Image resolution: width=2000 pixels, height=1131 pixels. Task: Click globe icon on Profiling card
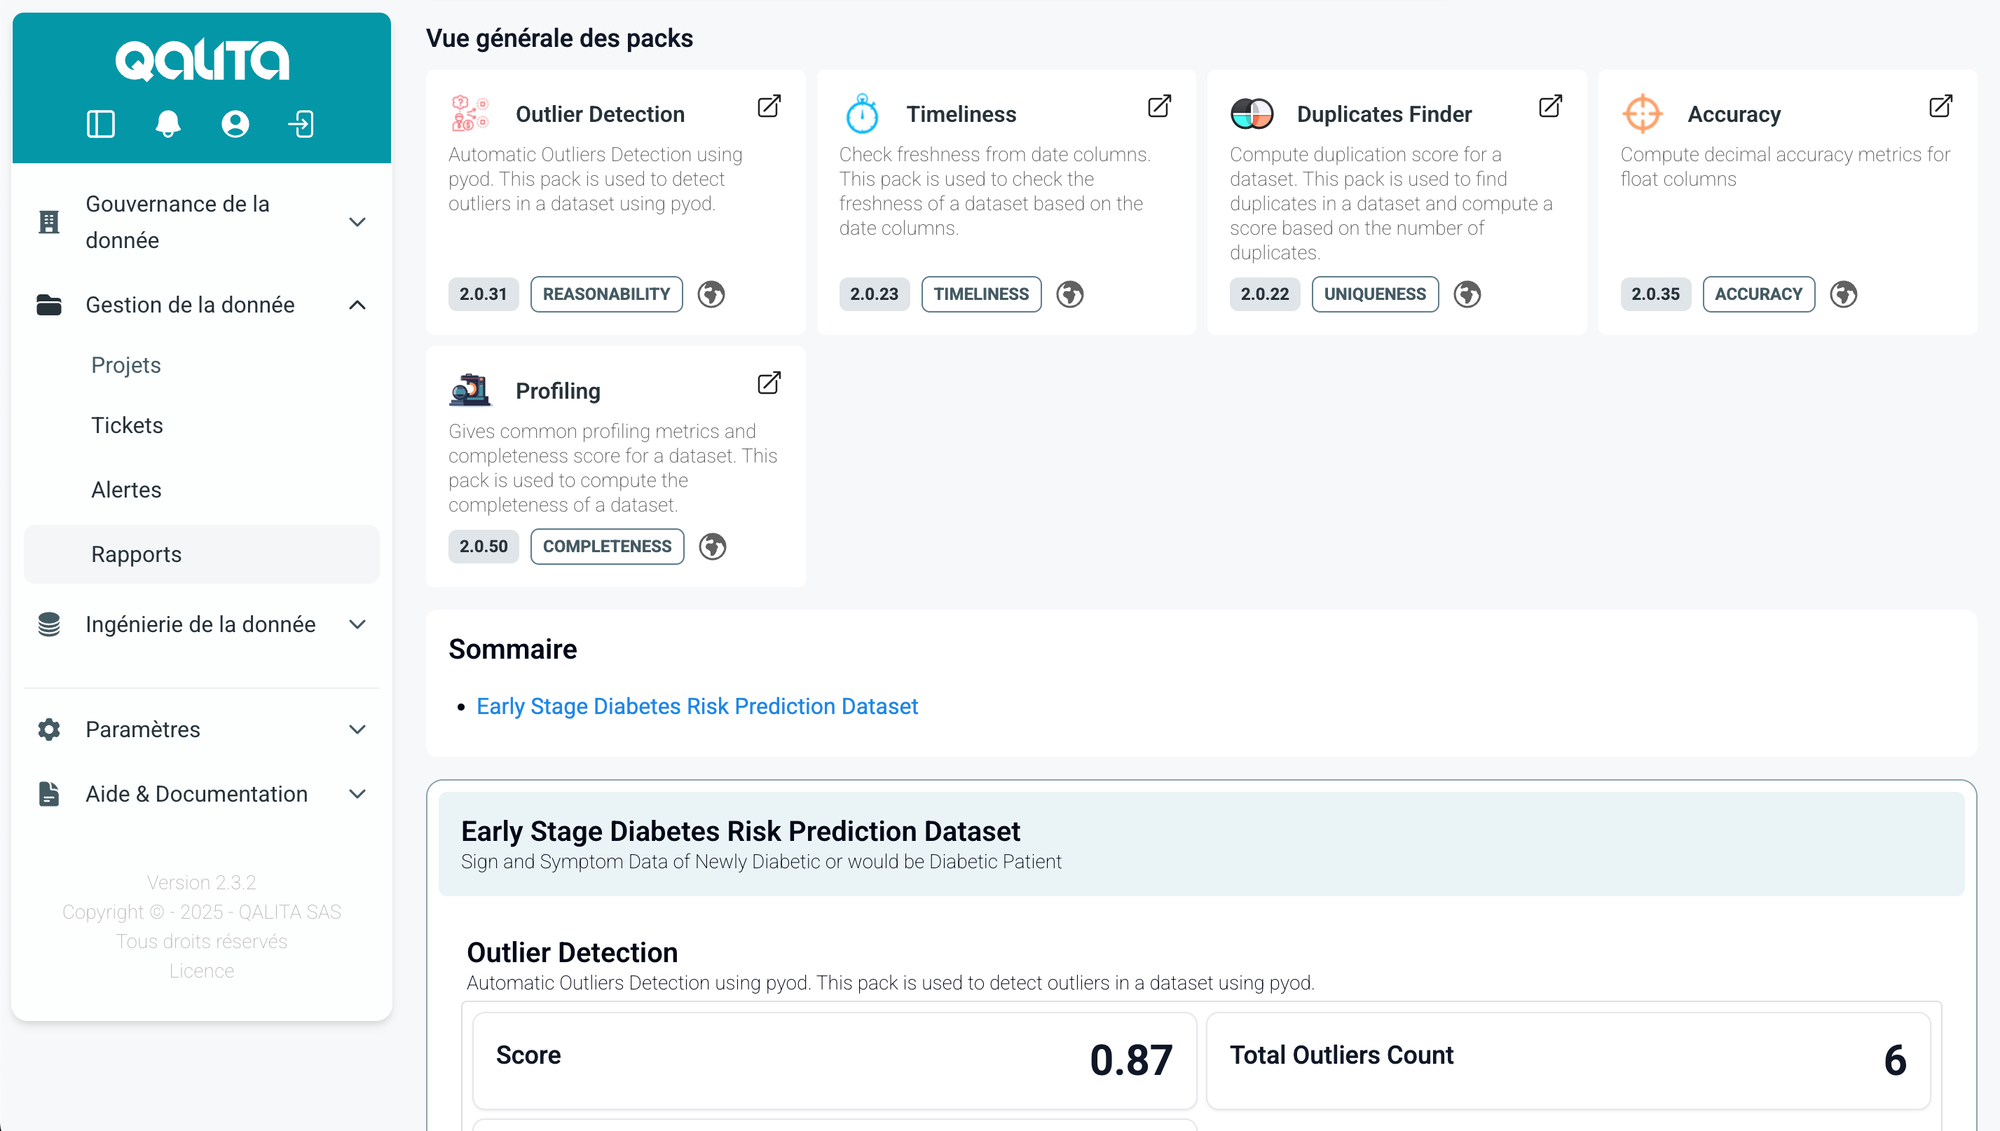[x=712, y=547]
